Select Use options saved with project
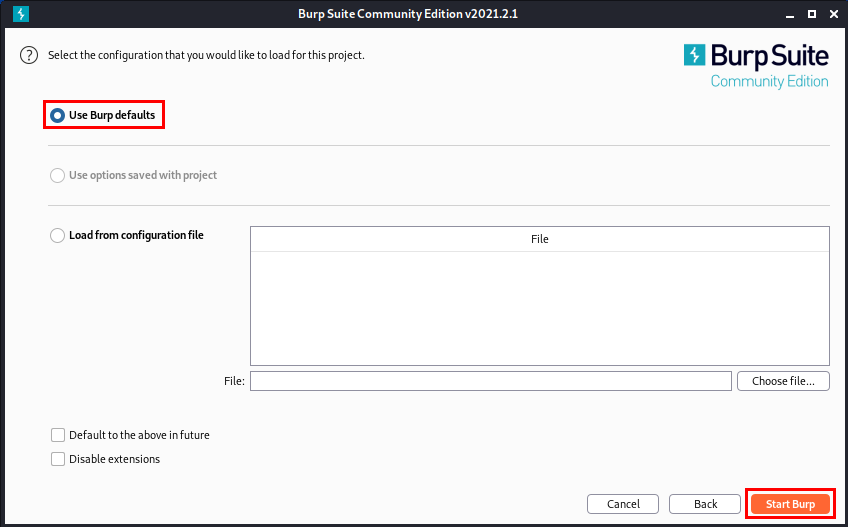This screenshot has width=848, height=527. click(x=57, y=175)
